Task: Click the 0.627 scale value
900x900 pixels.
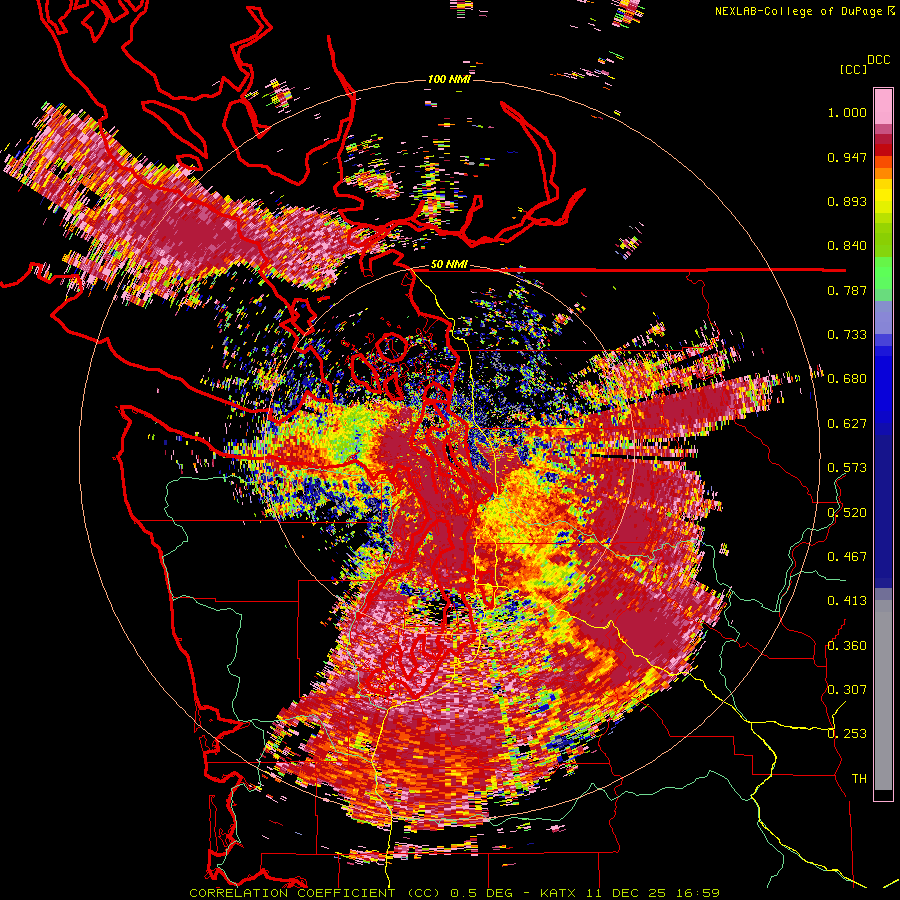Action: coord(847,424)
